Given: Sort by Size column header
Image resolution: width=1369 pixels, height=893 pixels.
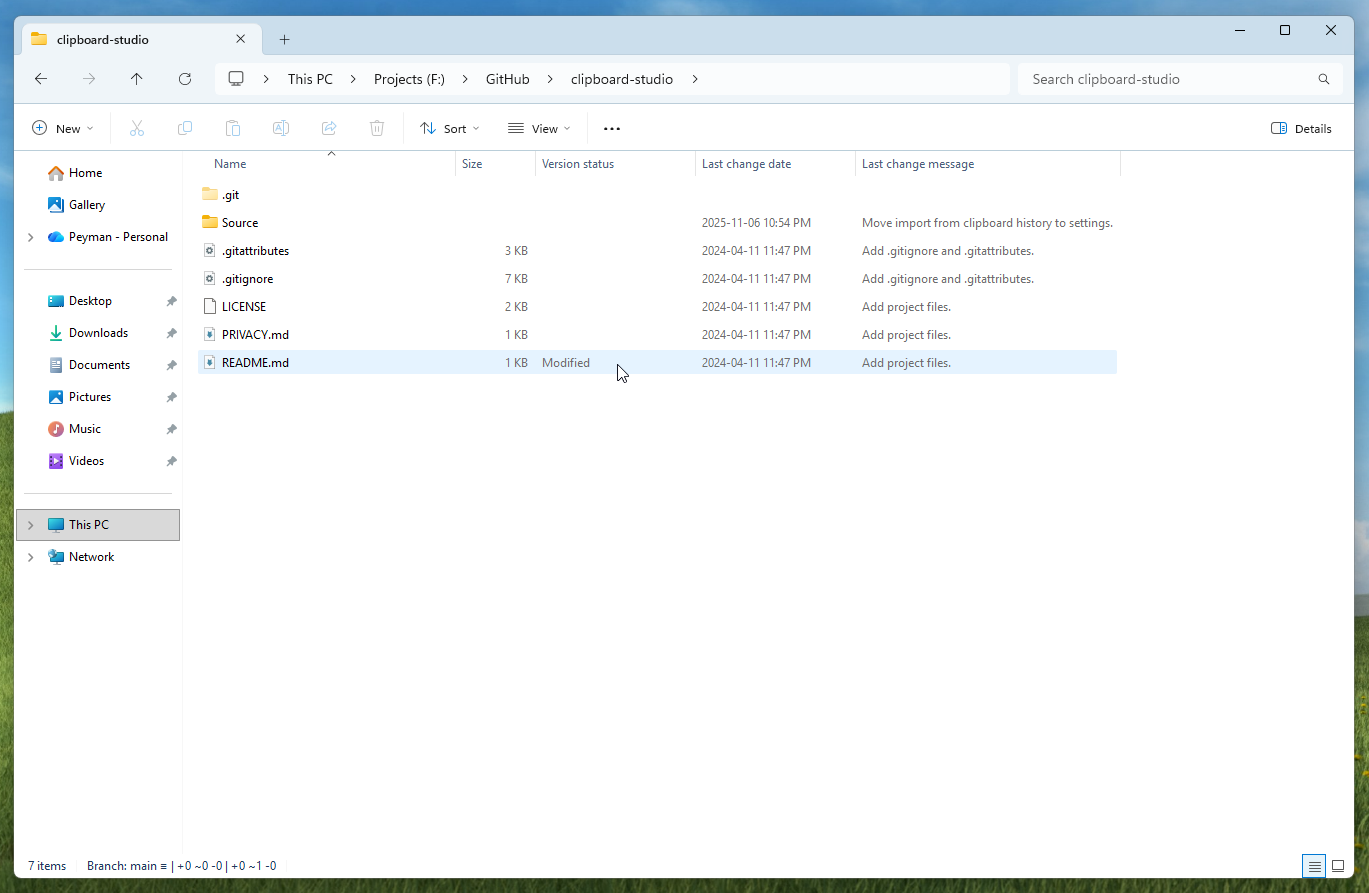Looking at the screenshot, I should point(495,164).
